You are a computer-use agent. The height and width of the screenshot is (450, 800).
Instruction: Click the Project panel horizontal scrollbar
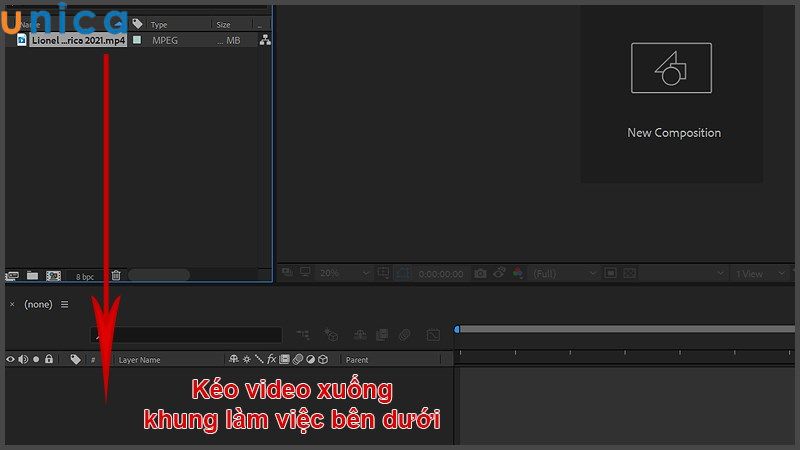click(159, 275)
